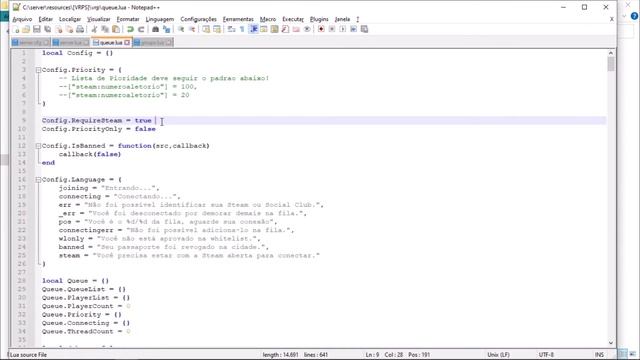
Task: Click the Replace toolbar icon
Action: point(167,29)
